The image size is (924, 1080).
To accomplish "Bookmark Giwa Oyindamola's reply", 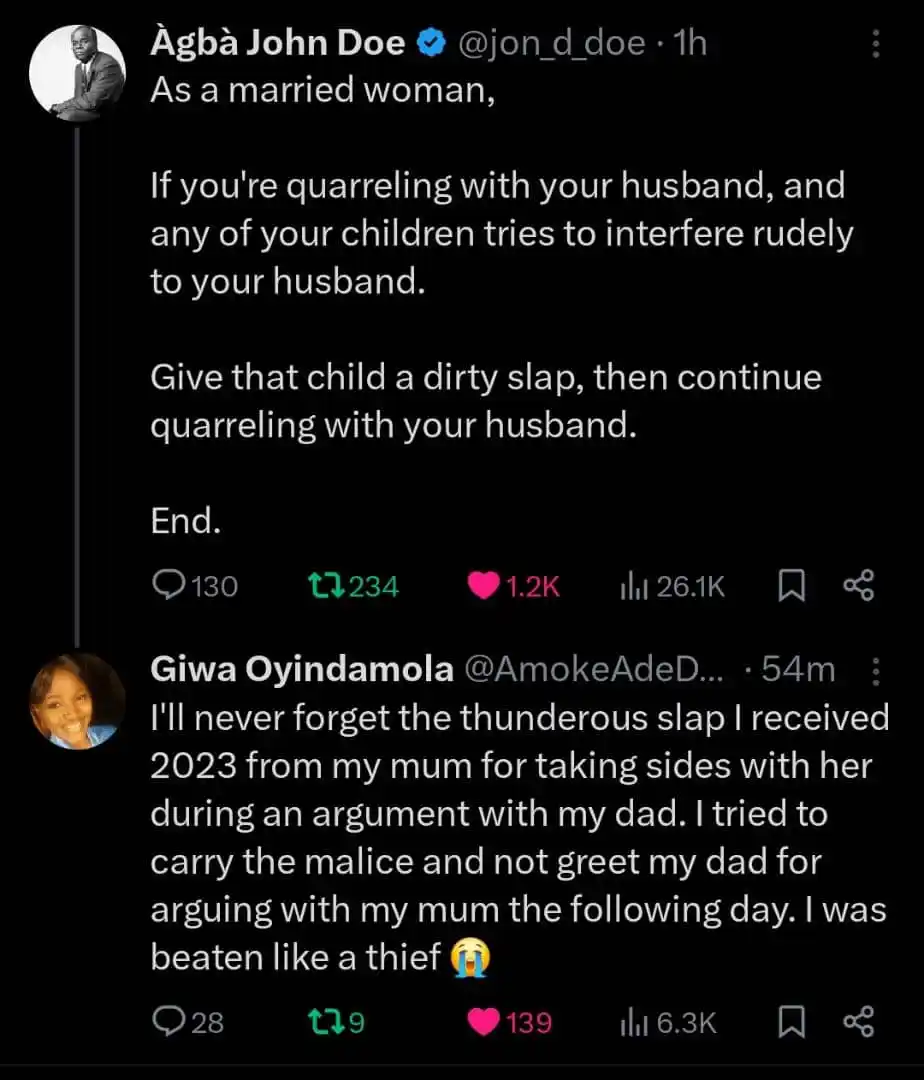I will tap(792, 1023).
